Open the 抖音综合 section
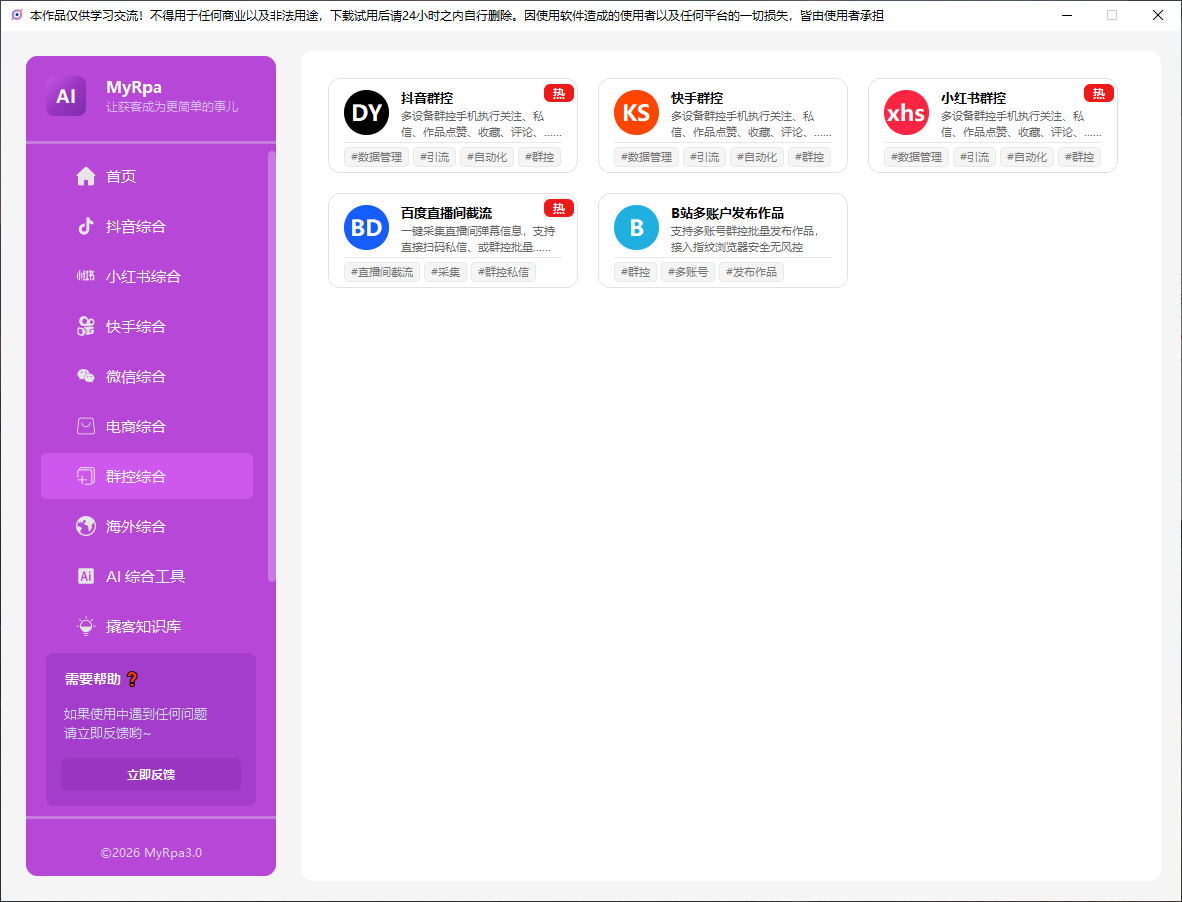The height and width of the screenshot is (902, 1182). click(x=147, y=226)
